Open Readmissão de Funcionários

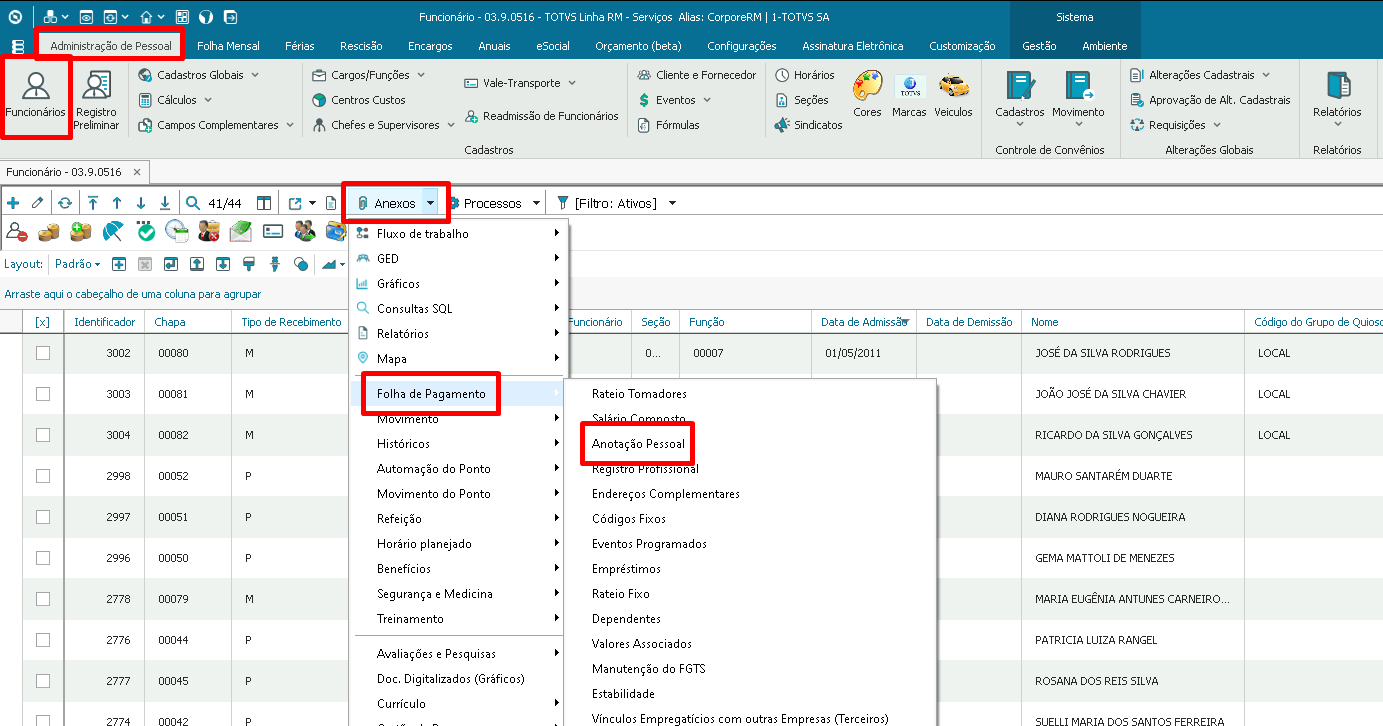(x=541, y=116)
